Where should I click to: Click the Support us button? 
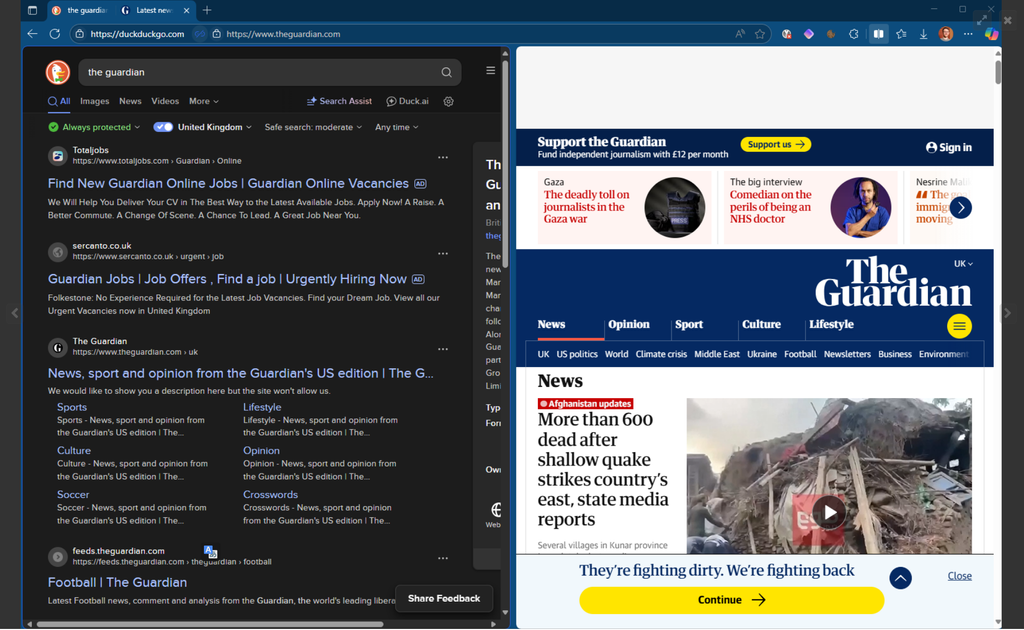(x=775, y=144)
